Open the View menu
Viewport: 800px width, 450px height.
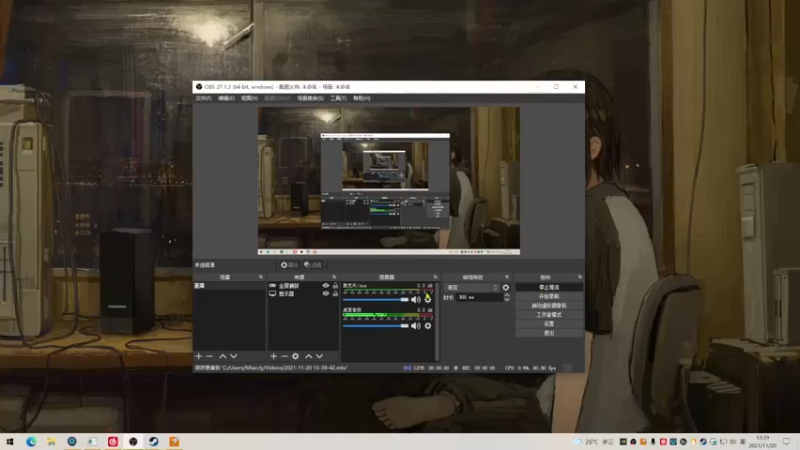point(249,98)
